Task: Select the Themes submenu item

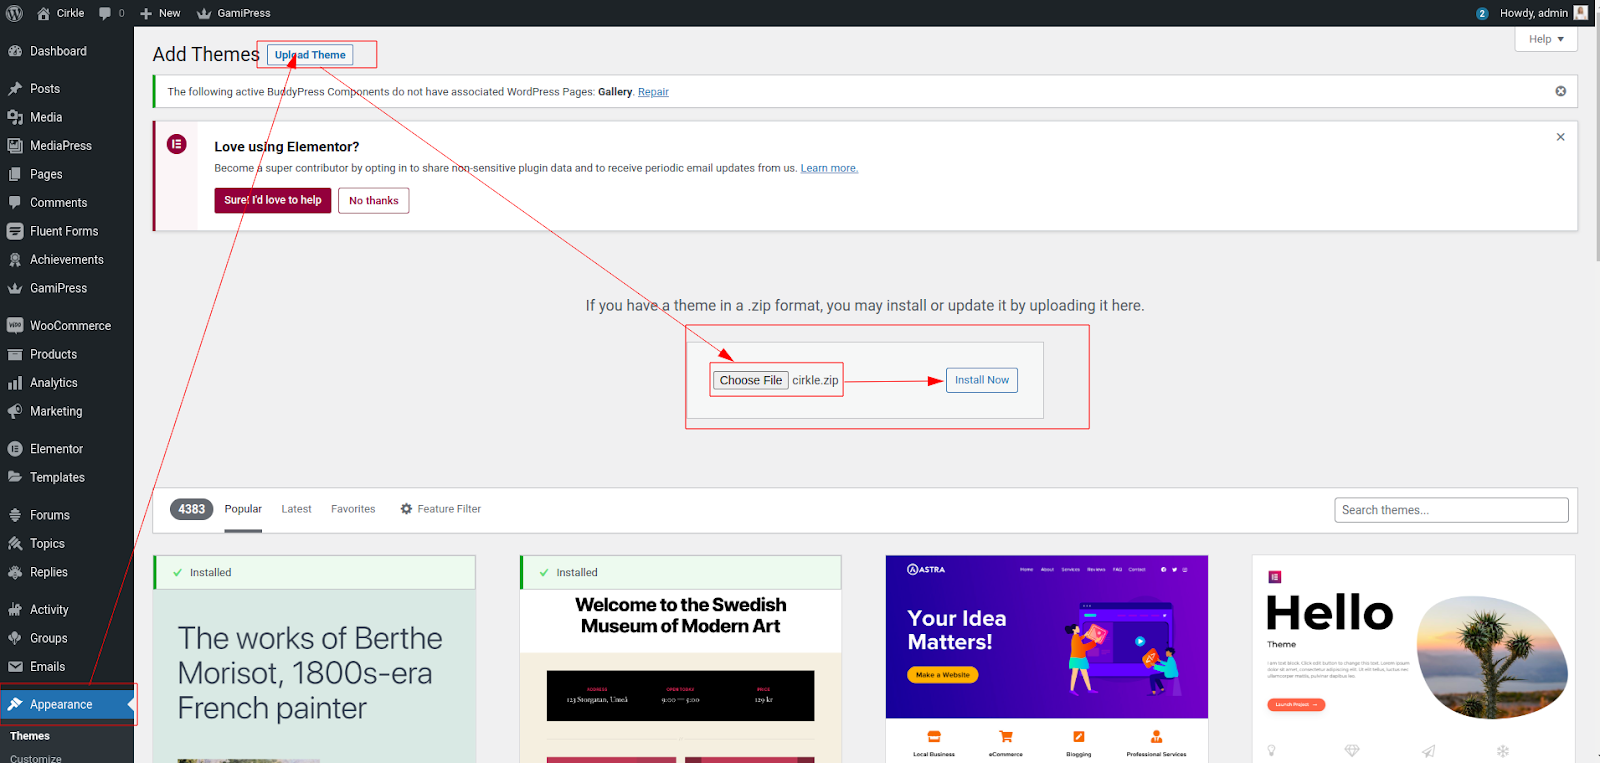Action: 30,736
